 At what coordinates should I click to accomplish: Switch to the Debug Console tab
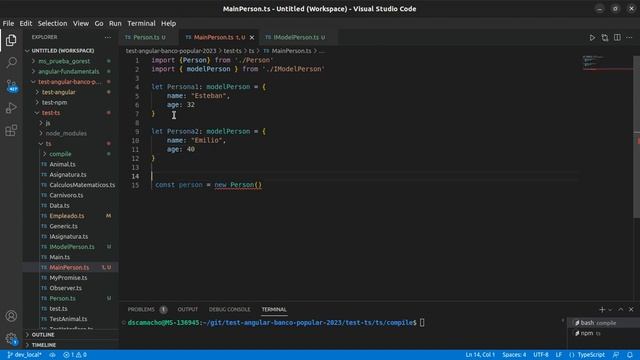pyautogui.click(x=229, y=309)
